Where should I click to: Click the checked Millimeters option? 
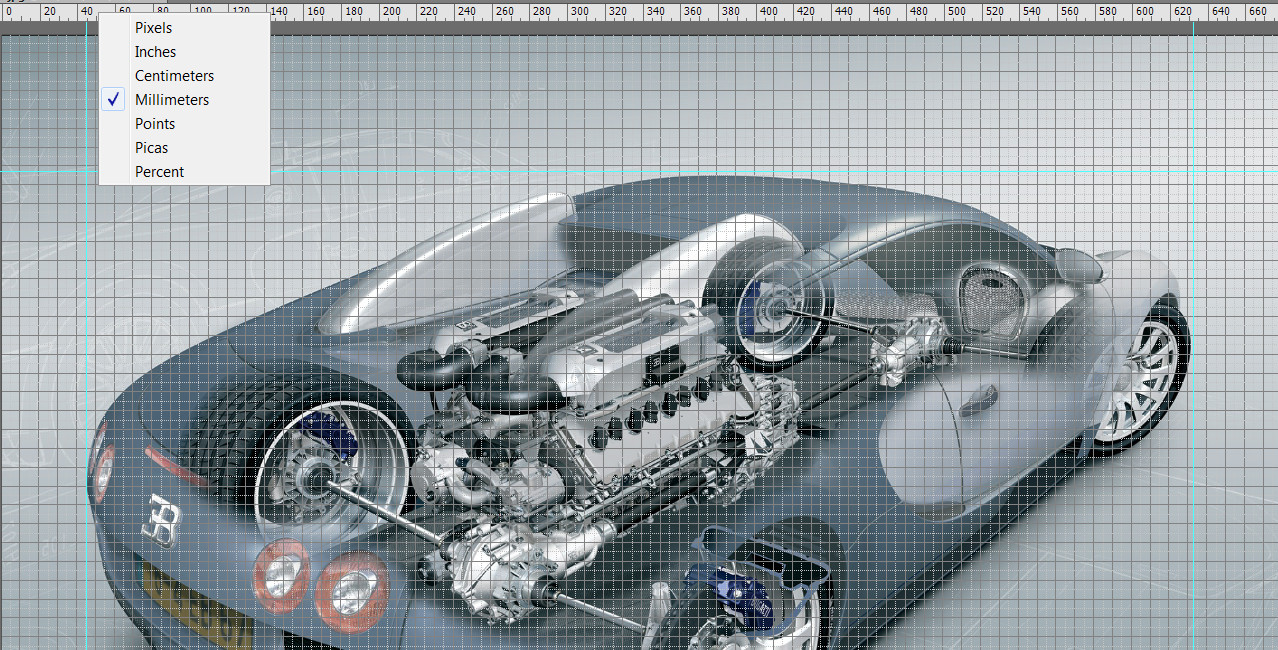(x=171, y=100)
